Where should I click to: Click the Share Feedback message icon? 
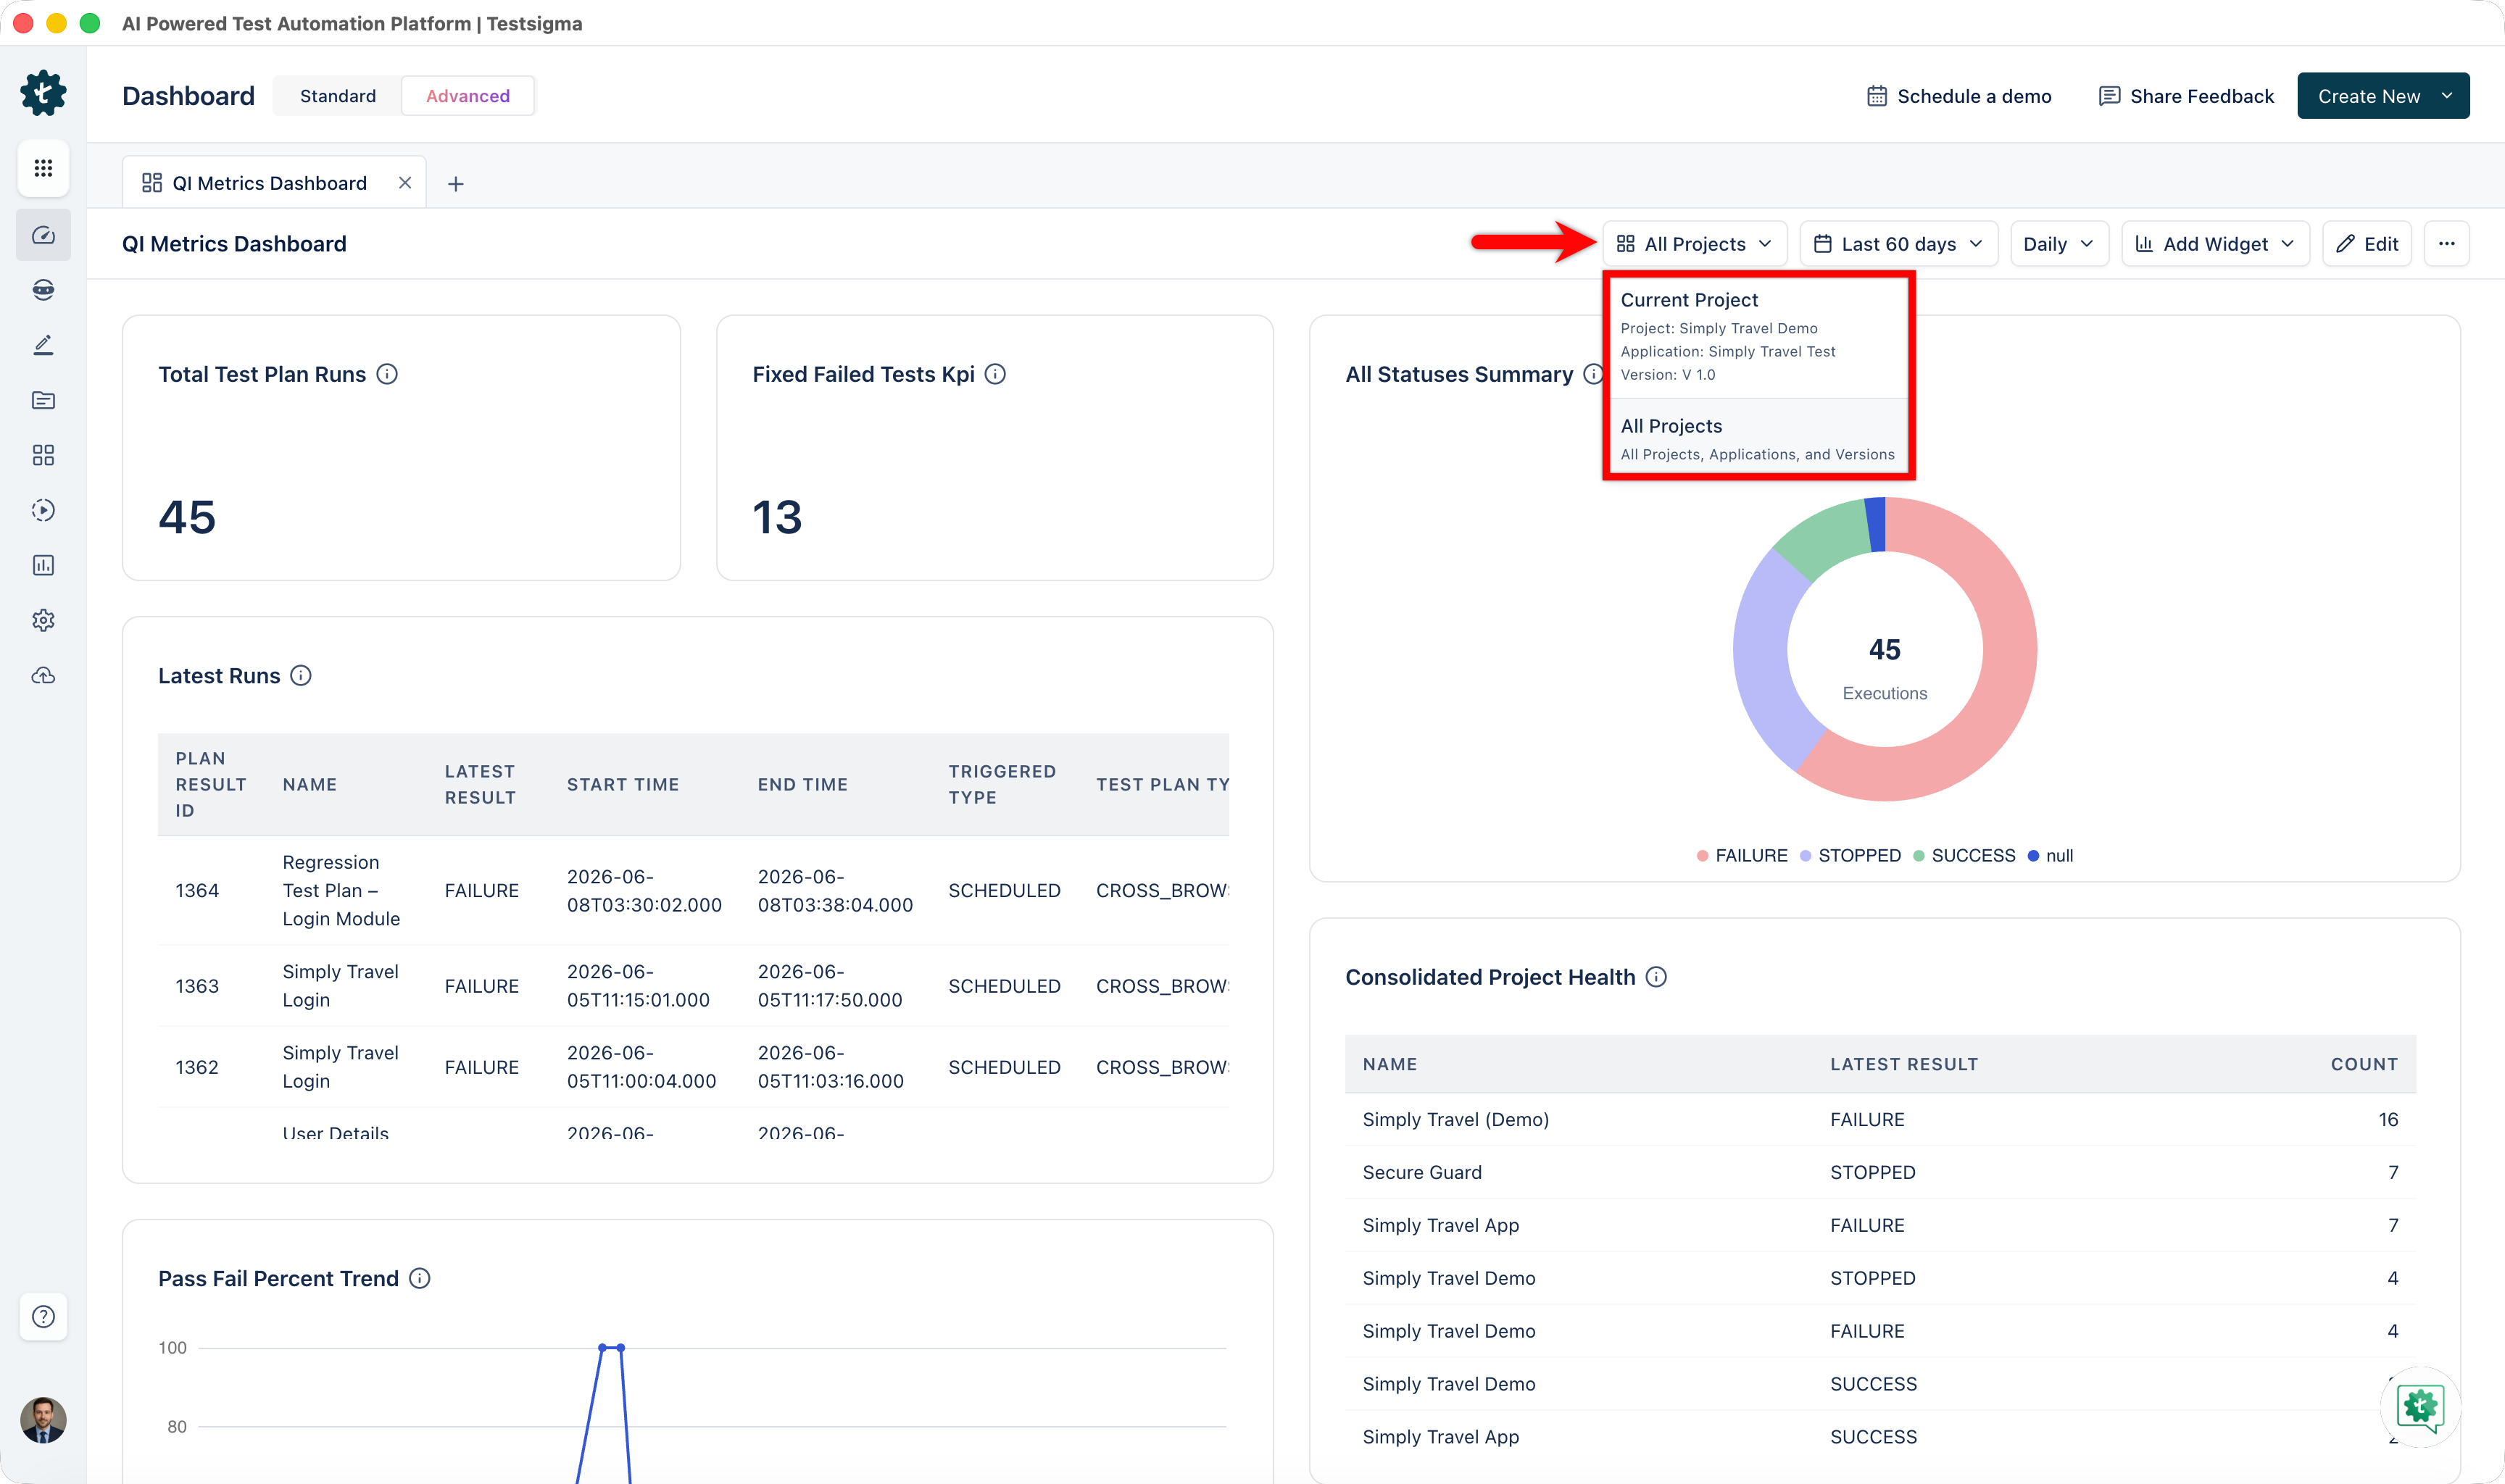pos(2109,96)
